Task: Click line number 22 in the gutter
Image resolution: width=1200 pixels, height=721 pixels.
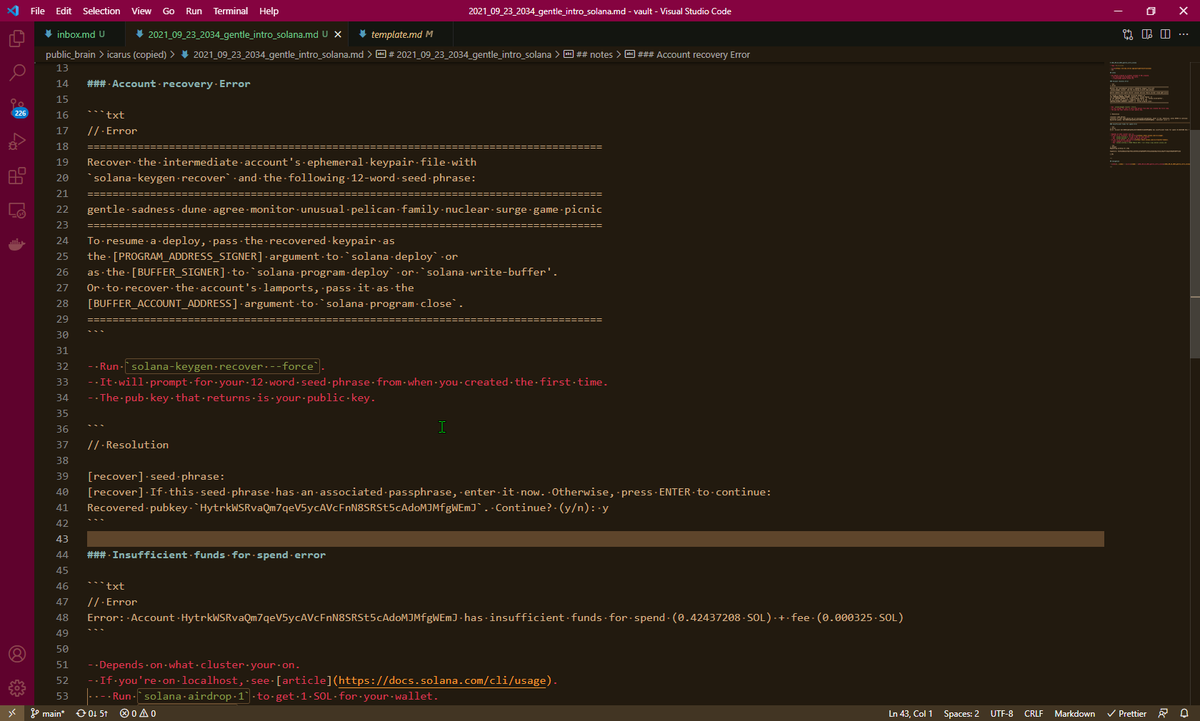Action: coord(61,209)
